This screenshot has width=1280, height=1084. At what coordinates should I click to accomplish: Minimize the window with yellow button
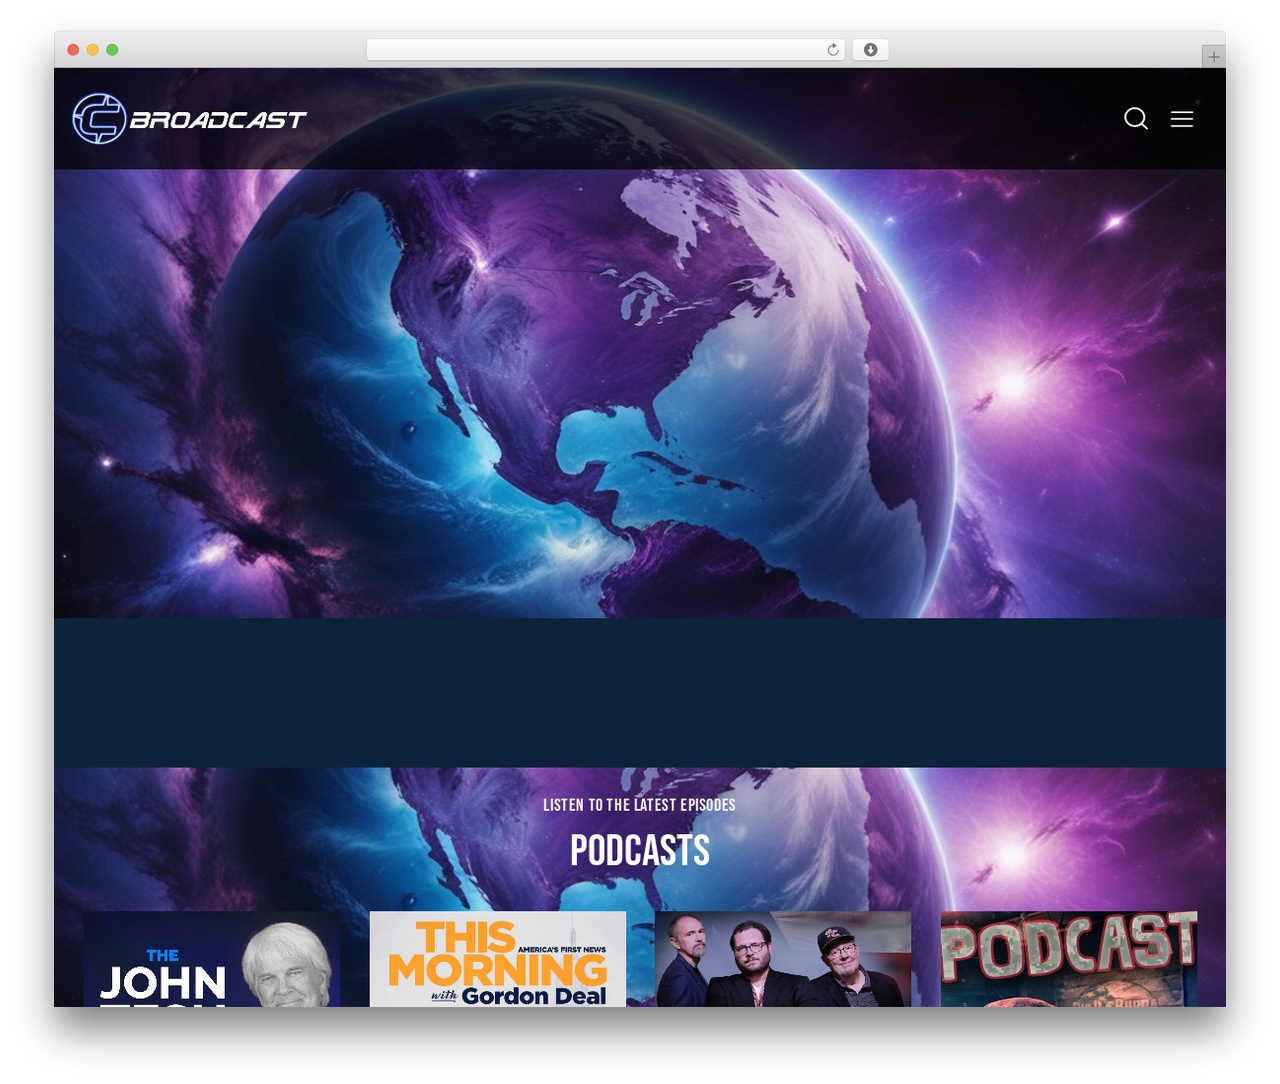coord(93,50)
